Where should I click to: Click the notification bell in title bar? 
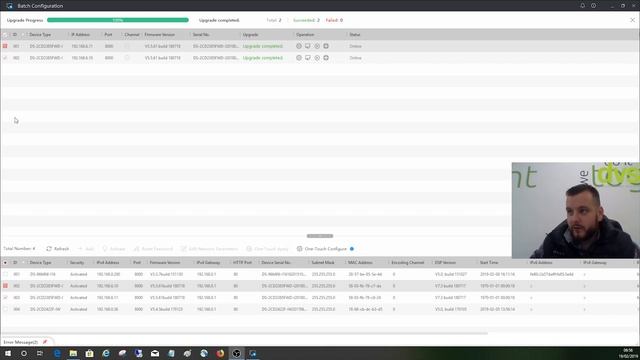(x=582, y=6)
